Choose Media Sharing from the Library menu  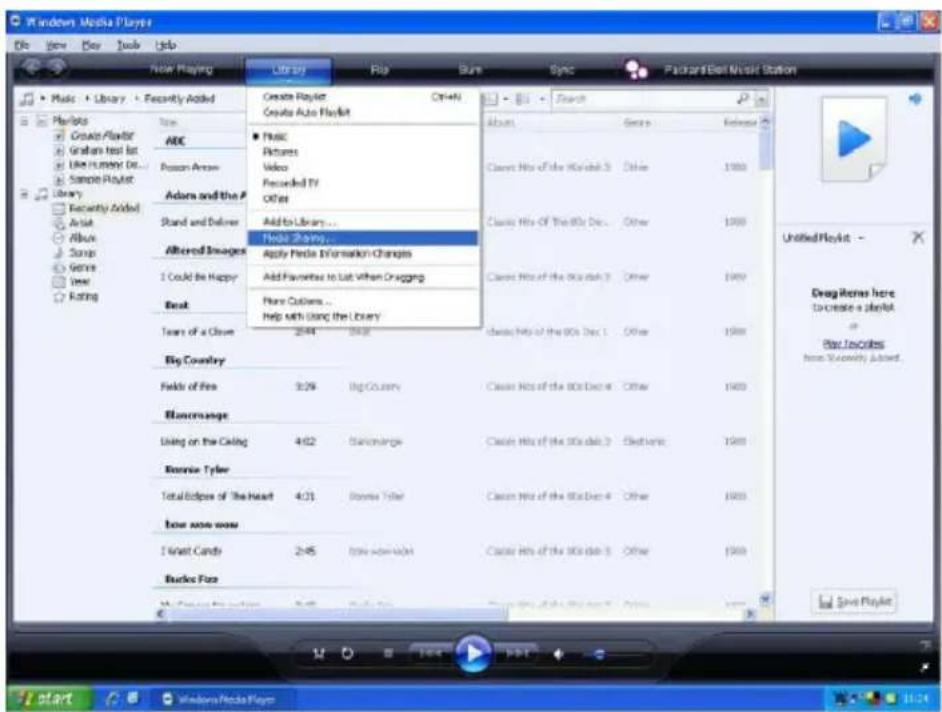(x=363, y=238)
